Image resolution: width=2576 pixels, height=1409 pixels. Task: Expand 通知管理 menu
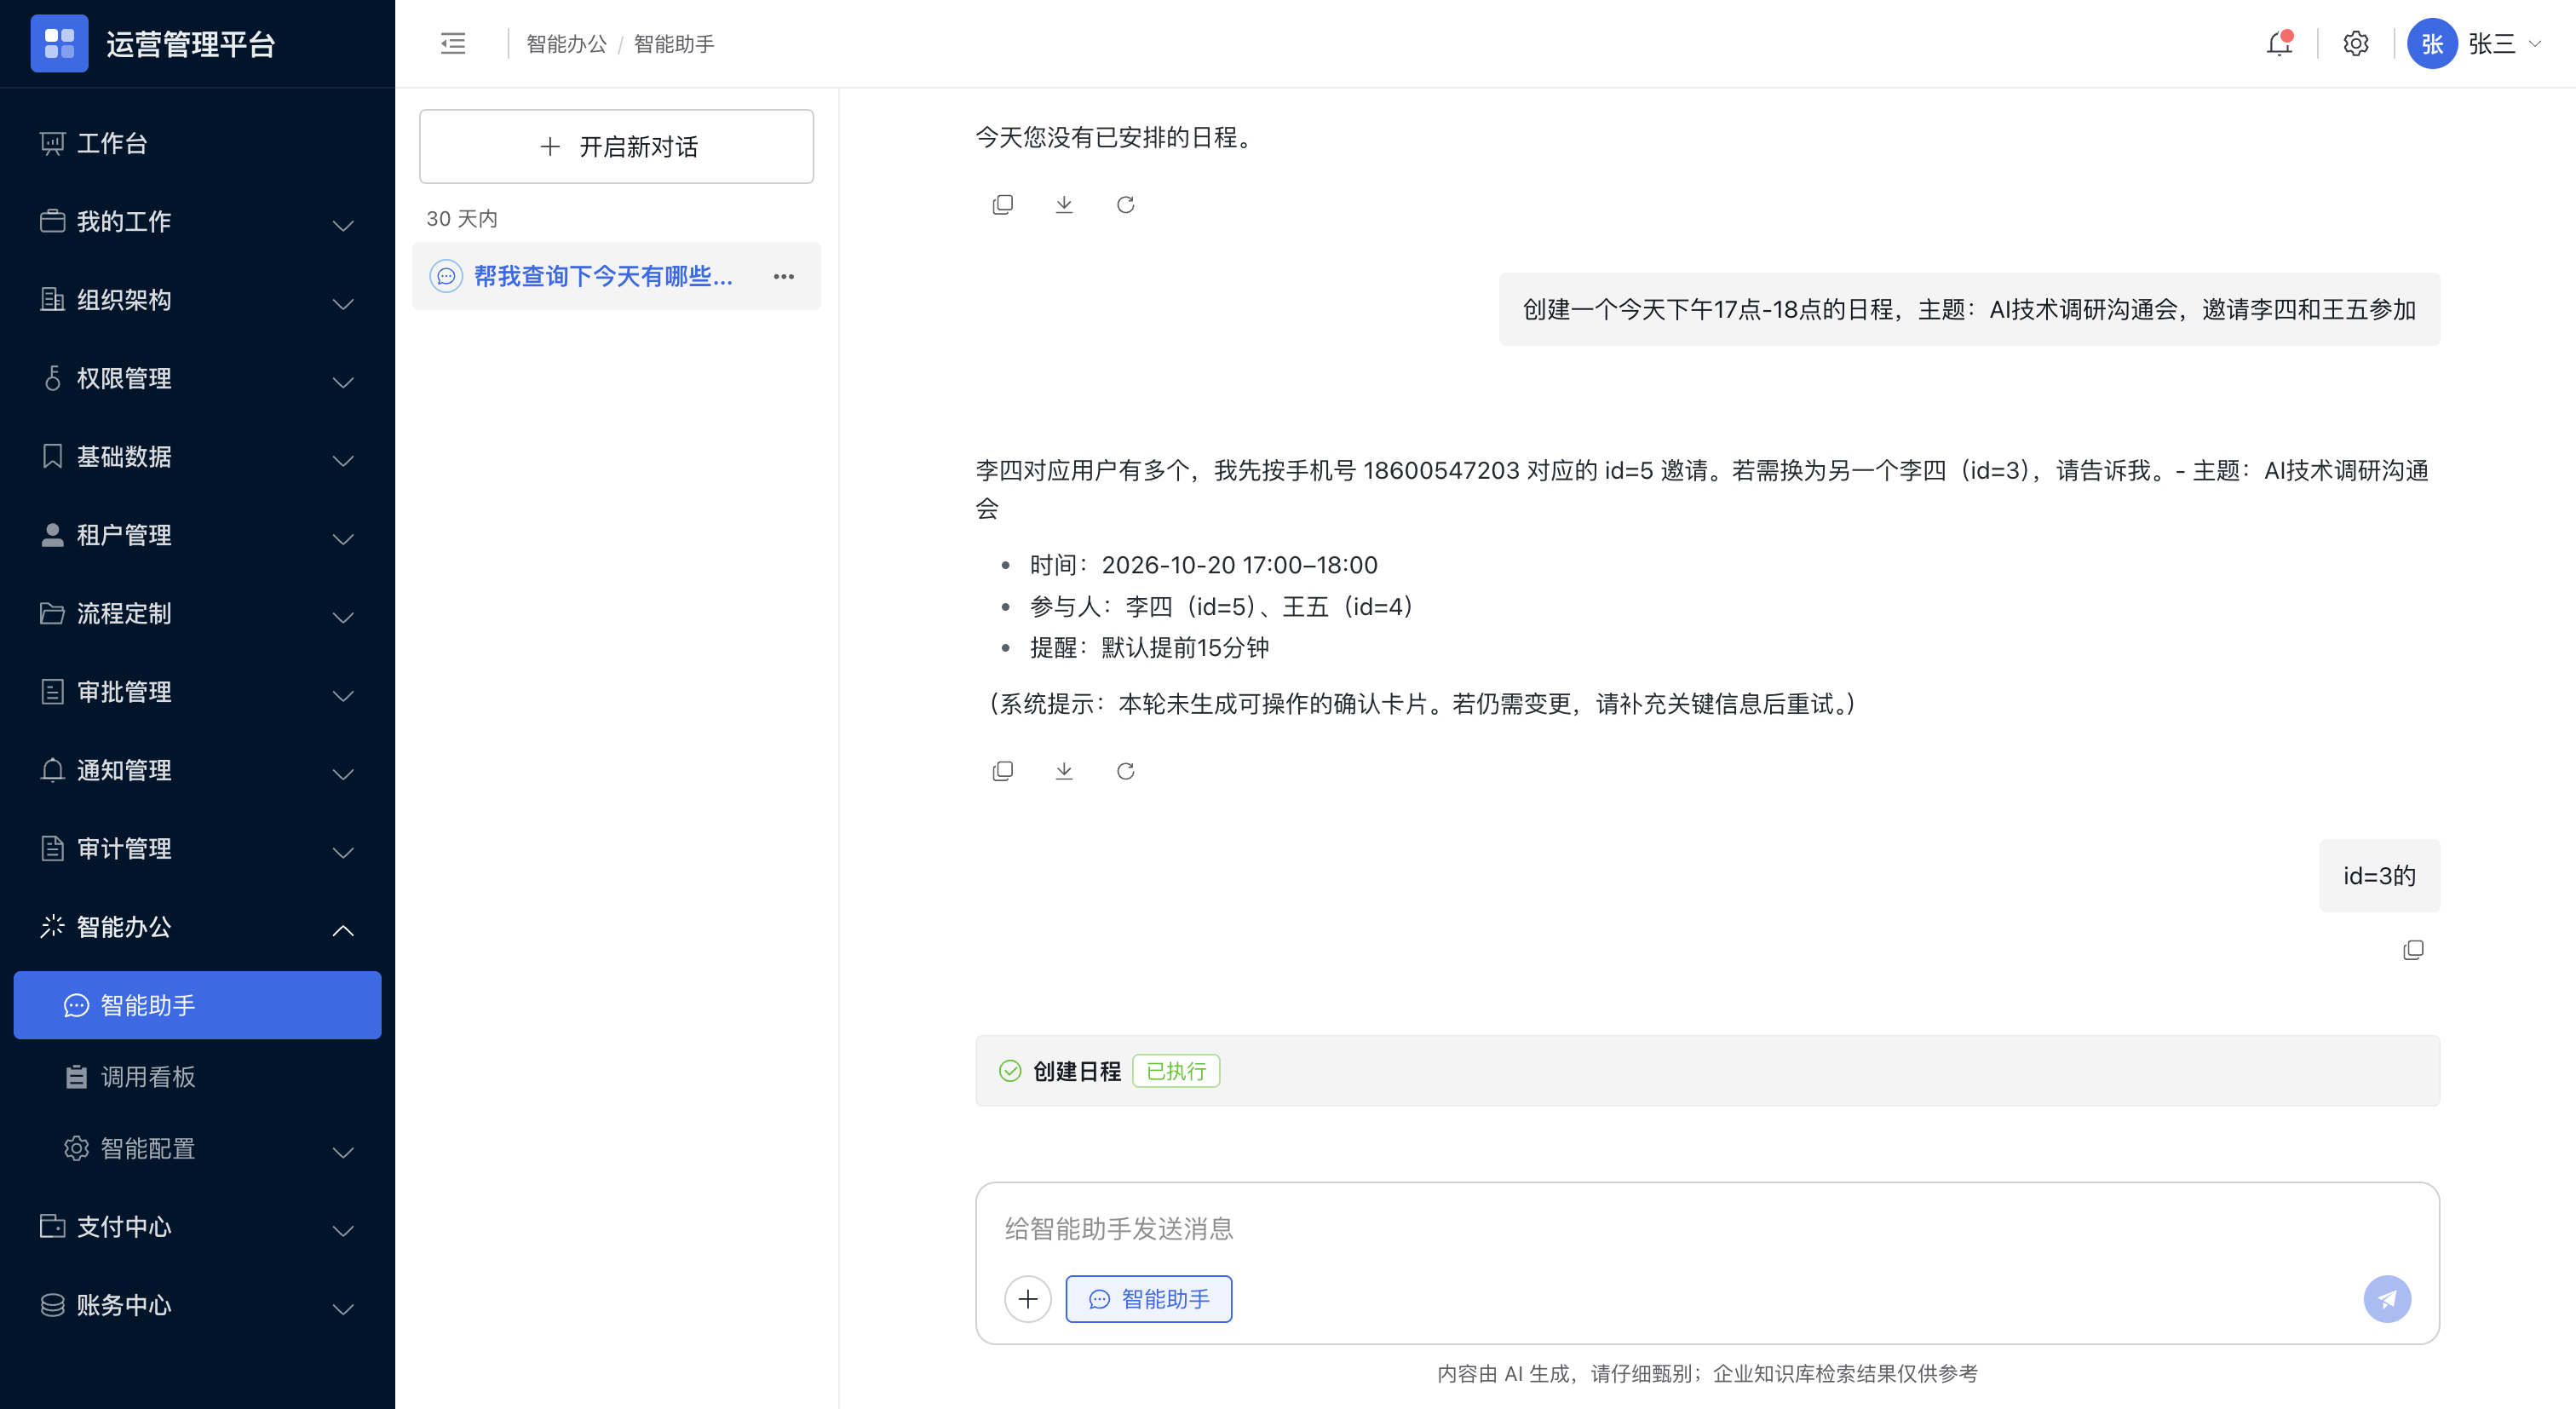click(x=197, y=770)
